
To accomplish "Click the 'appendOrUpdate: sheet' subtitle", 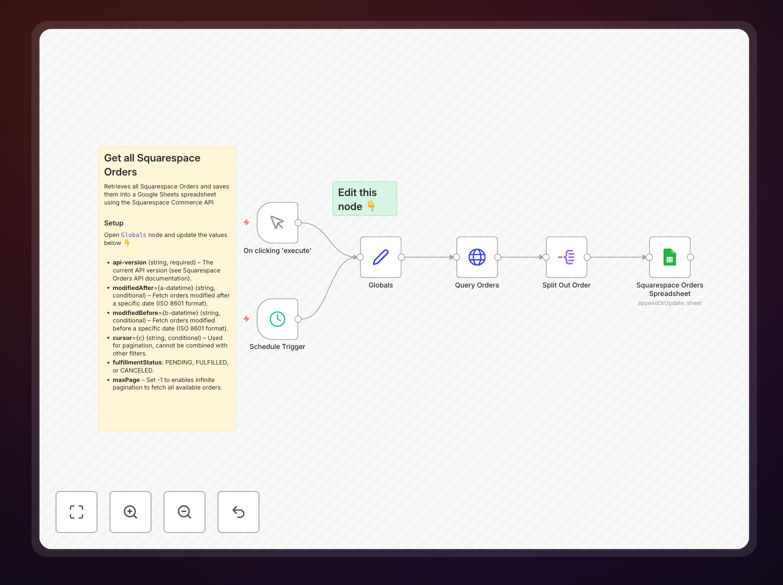I will point(670,303).
